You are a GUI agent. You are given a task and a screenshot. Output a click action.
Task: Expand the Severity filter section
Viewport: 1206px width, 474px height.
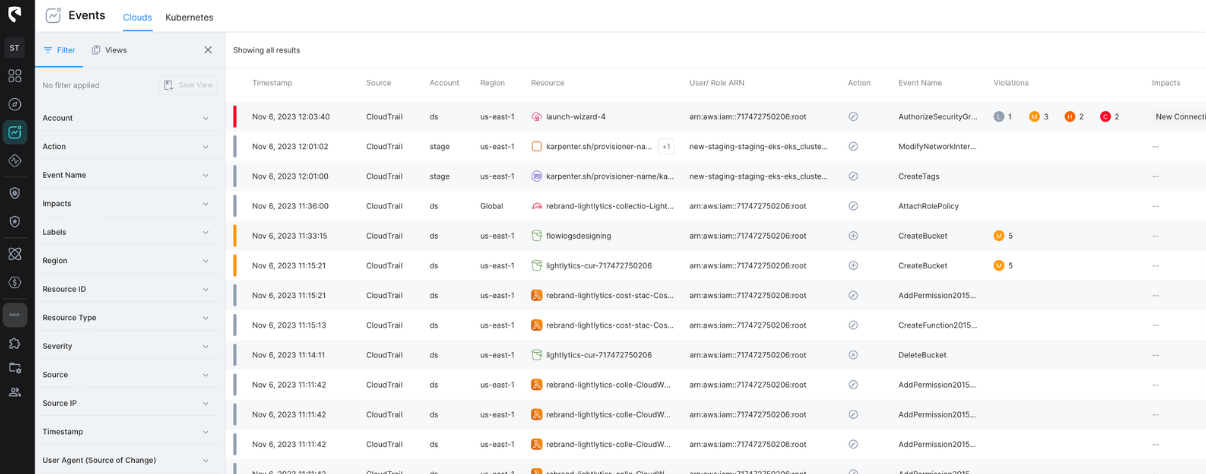click(126, 346)
